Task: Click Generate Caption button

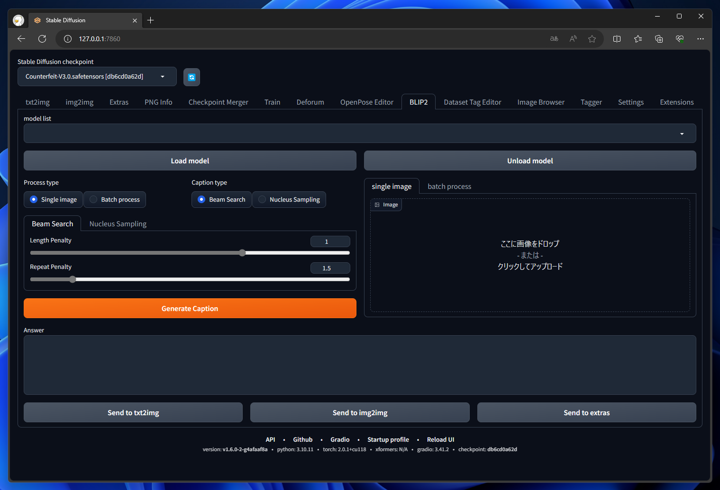Action: (190, 309)
